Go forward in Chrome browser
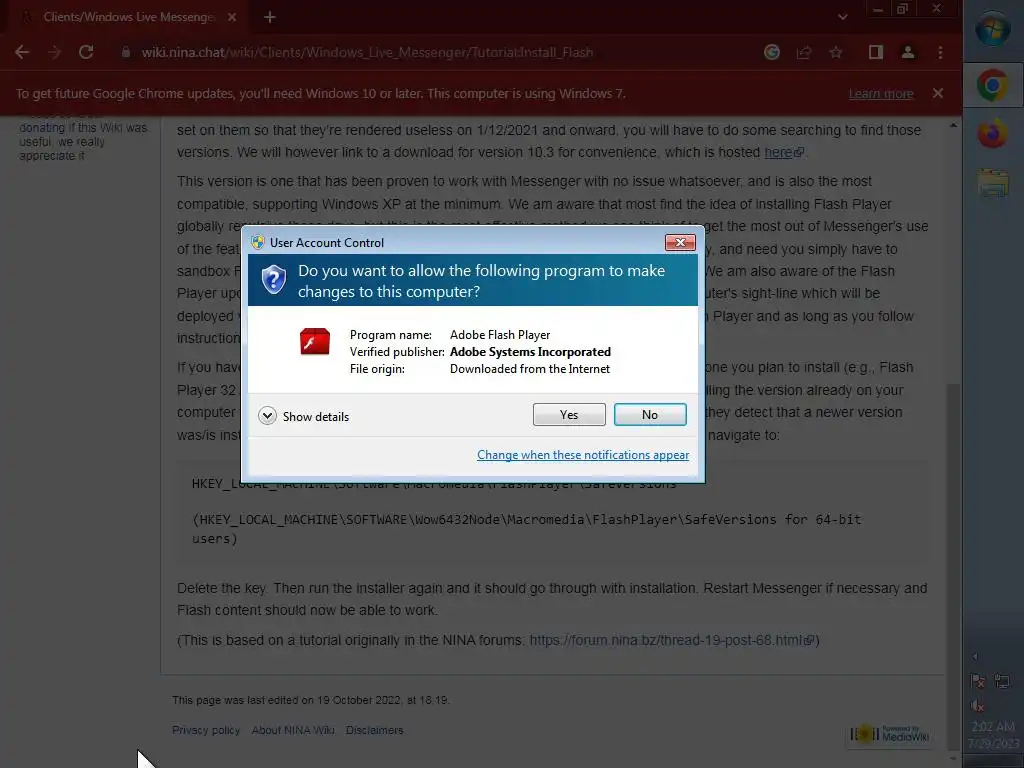Image resolution: width=1024 pixels, height=768 pixels. click(x=54, y=52)
